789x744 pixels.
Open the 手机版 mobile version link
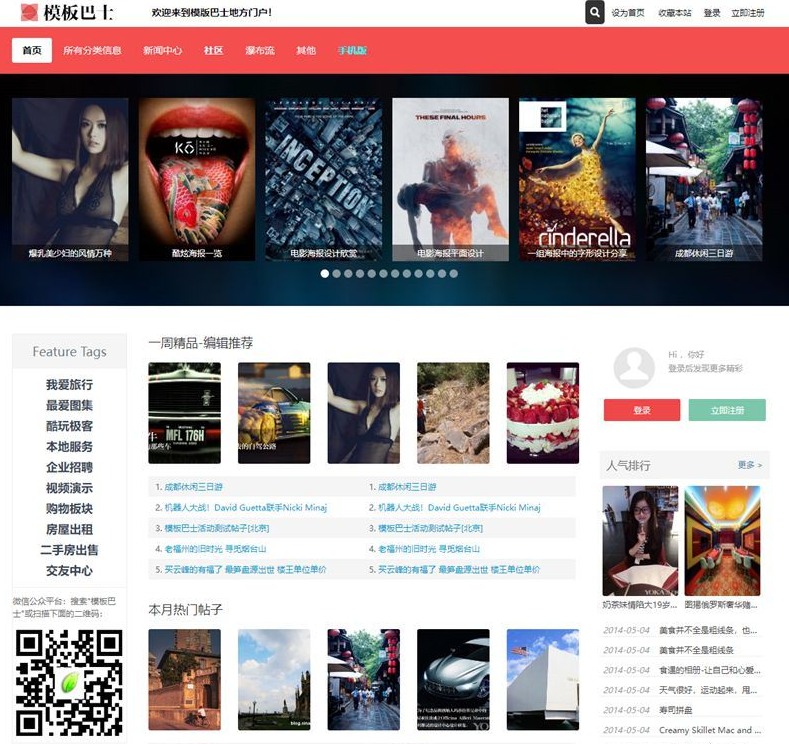352,50
